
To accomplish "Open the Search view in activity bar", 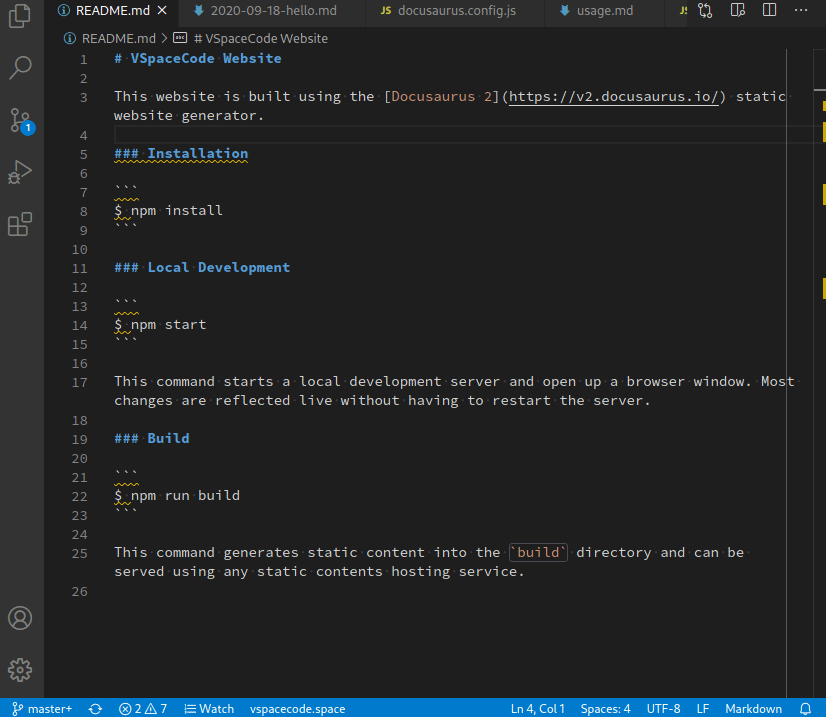I will (20, 67).
